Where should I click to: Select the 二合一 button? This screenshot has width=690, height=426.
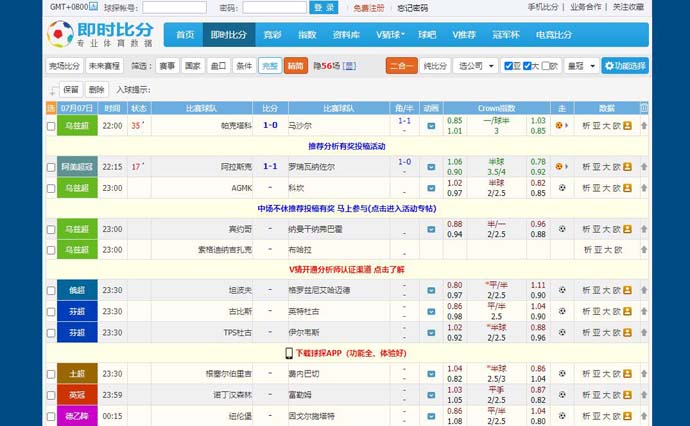pyautogui.click(x=401, y=66)
